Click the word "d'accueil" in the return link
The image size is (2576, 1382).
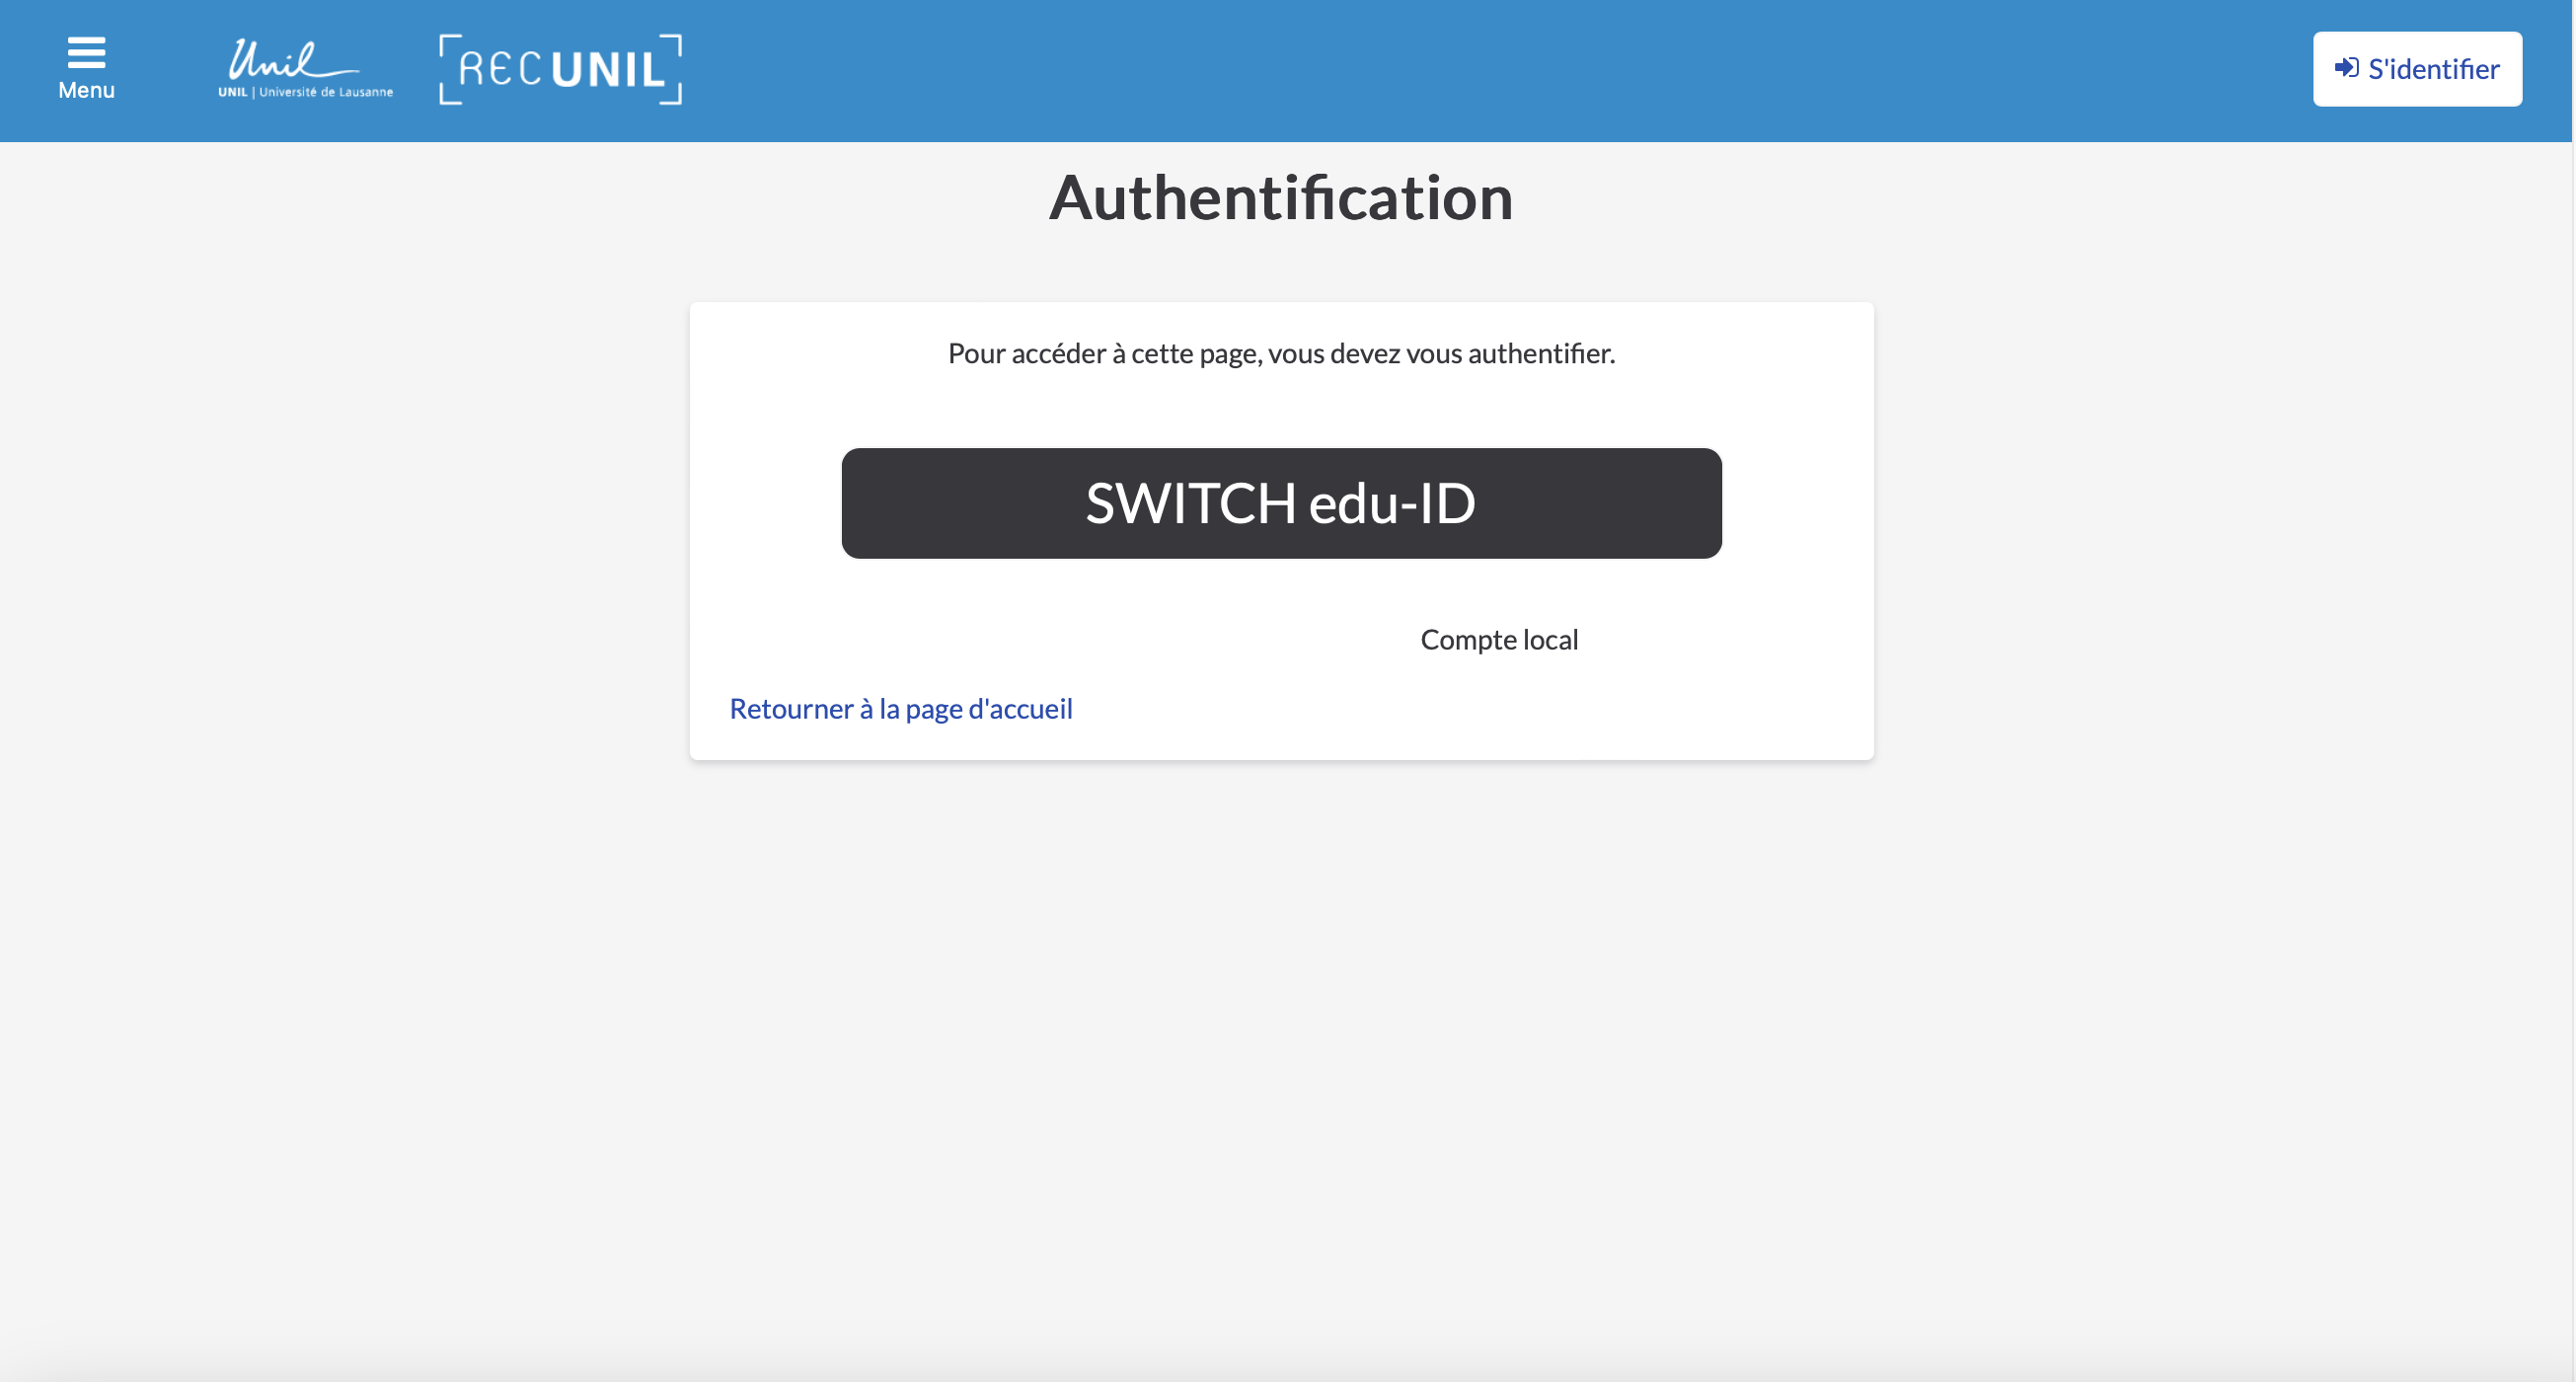(1020, 708)
